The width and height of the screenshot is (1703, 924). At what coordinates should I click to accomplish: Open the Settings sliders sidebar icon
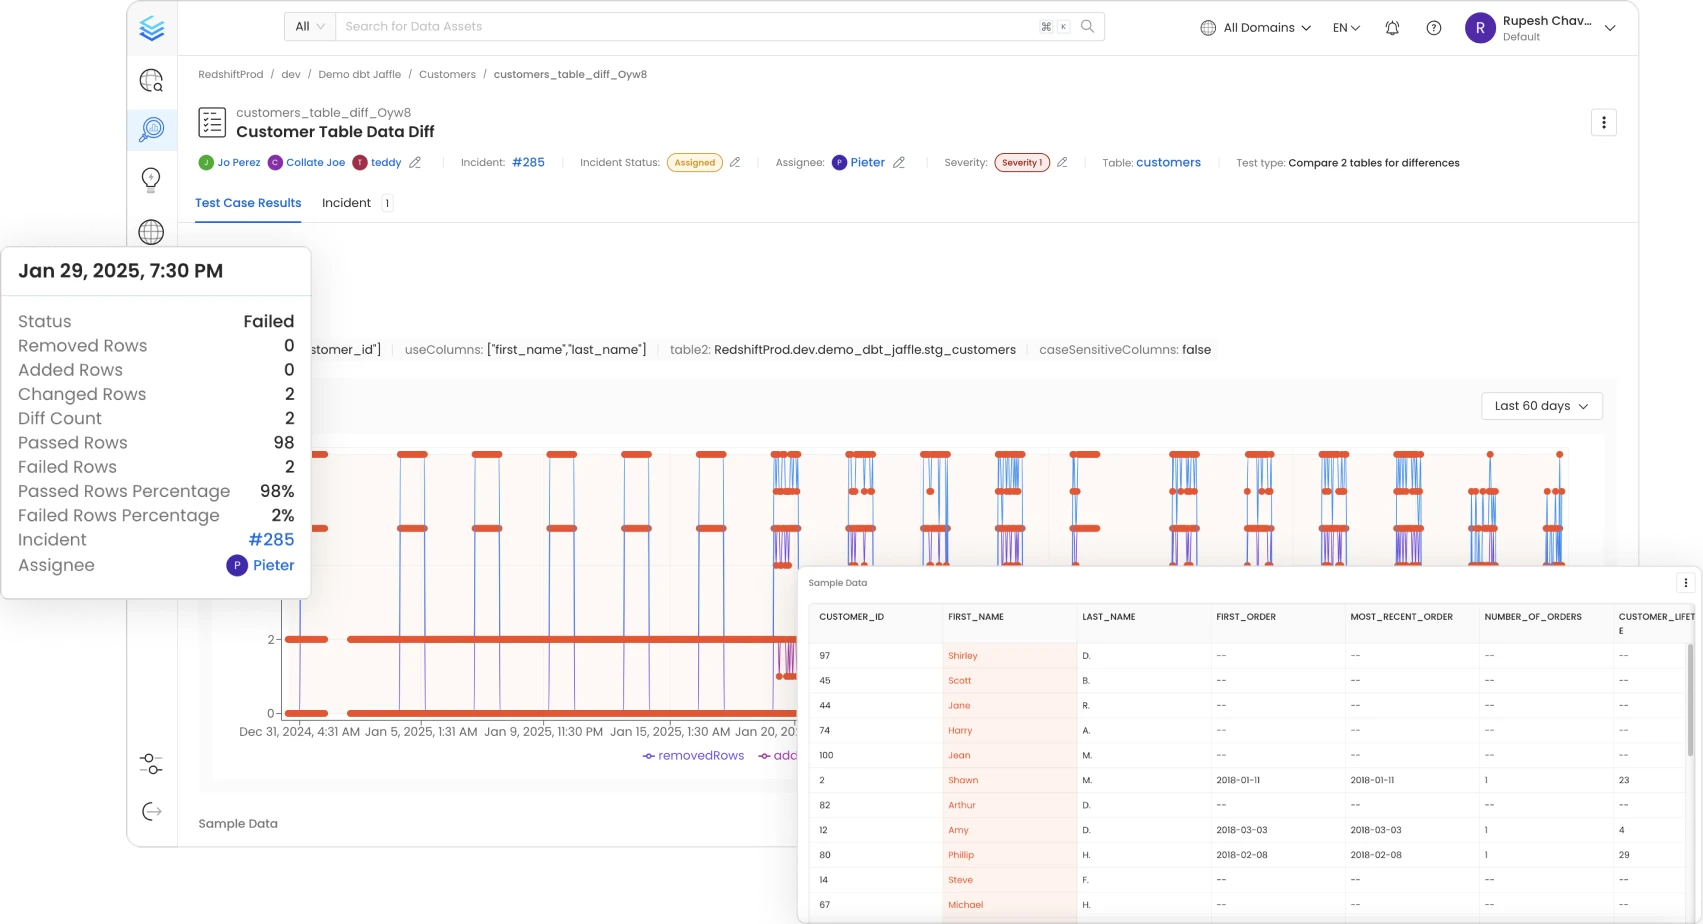coord(151,764)
